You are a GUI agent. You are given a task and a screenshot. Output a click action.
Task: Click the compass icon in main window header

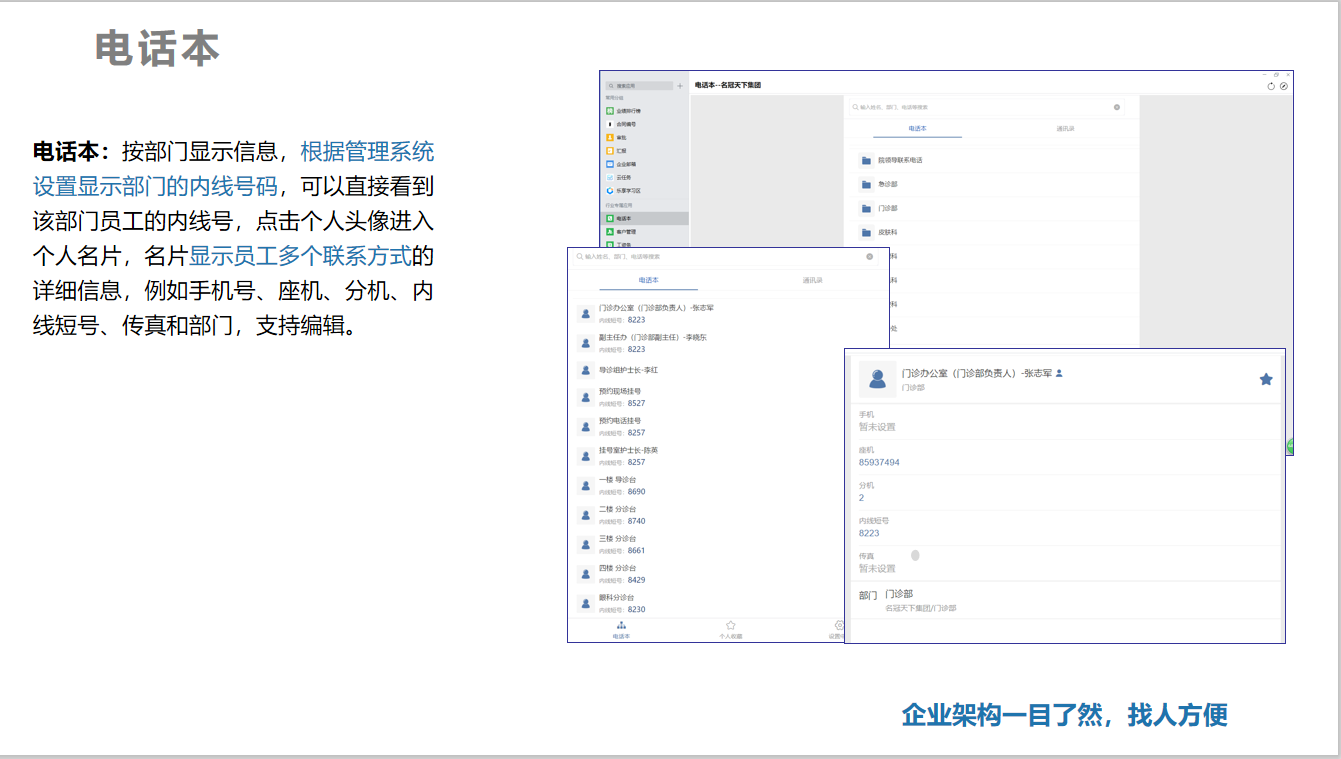(x=1284, y=86)
